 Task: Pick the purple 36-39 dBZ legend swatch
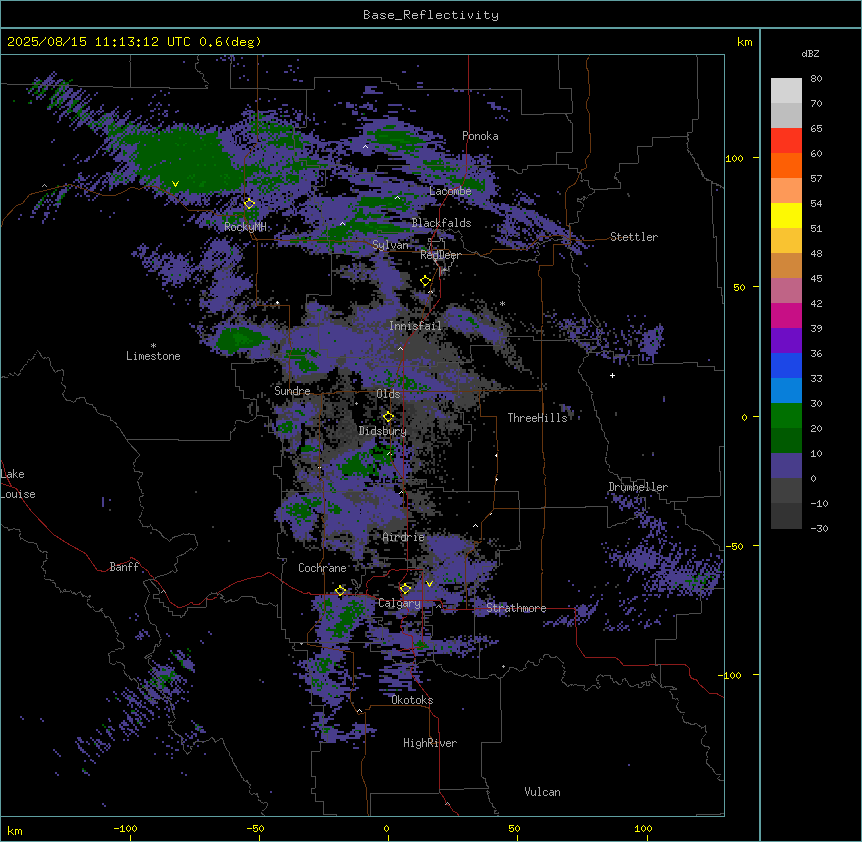click(786, 341)
